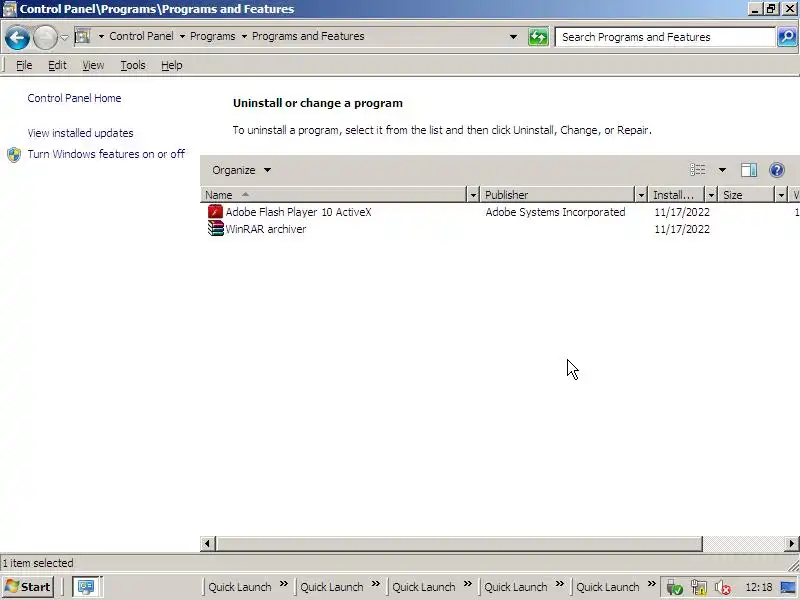
Task: Expand the arrow before Control Panel breadcrumb
Action: pyautogui.click(x=101, y=36)
